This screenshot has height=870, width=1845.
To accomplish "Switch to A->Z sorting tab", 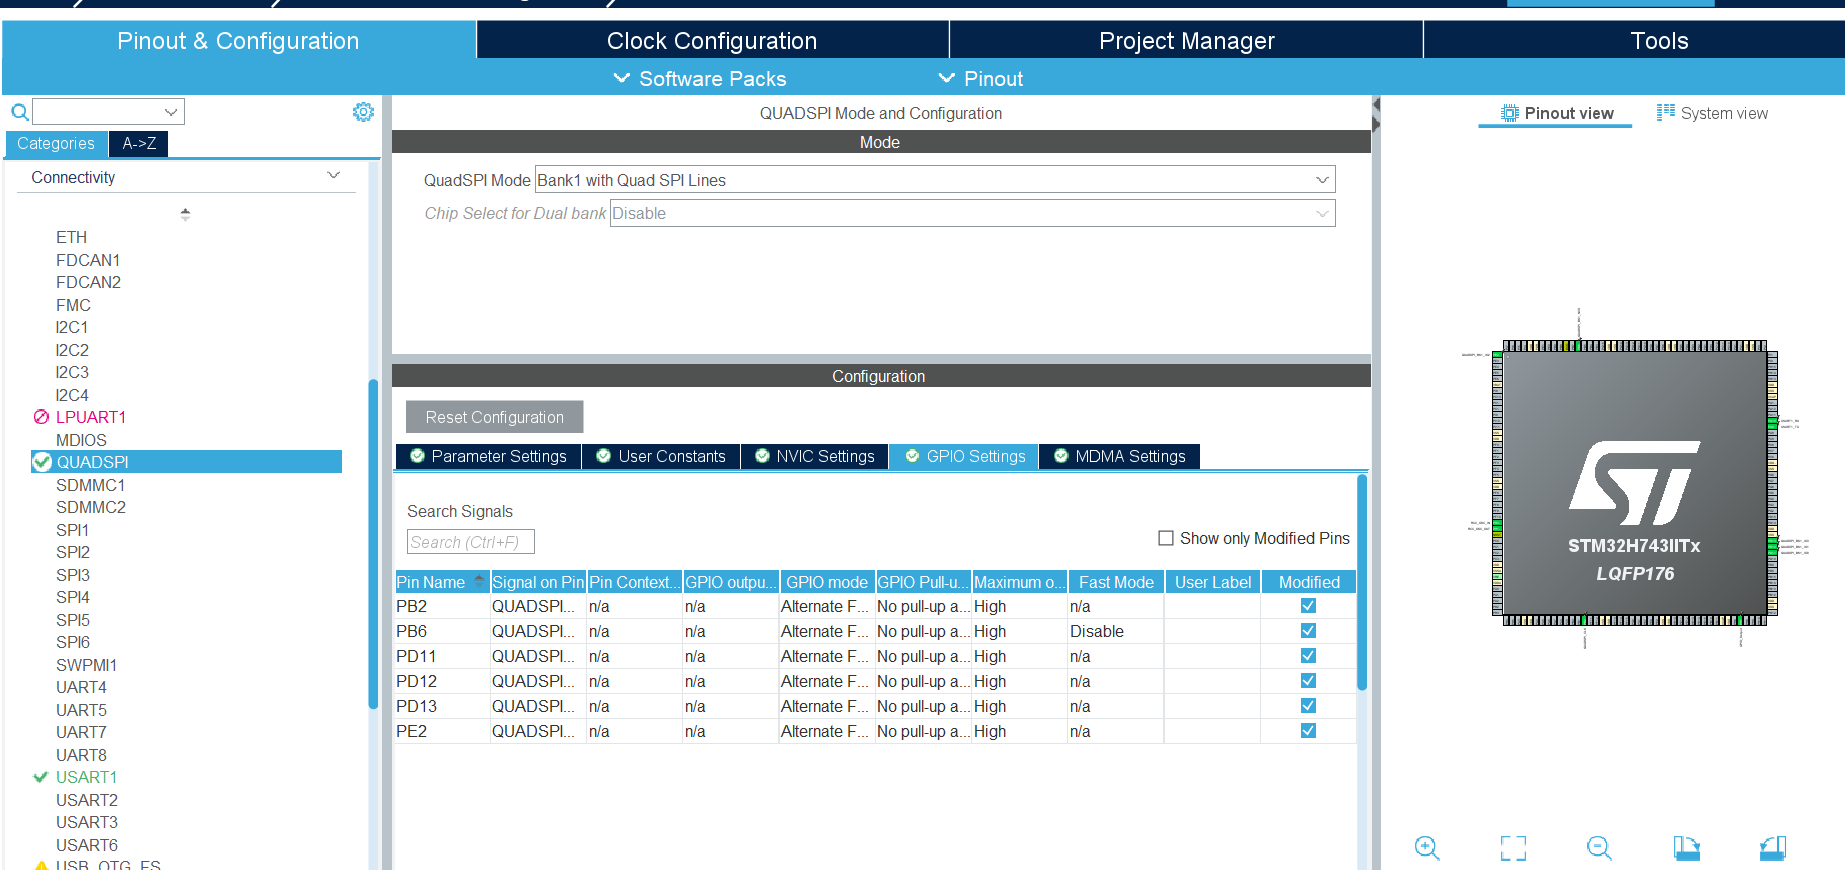I will click(x=139, y=143).
